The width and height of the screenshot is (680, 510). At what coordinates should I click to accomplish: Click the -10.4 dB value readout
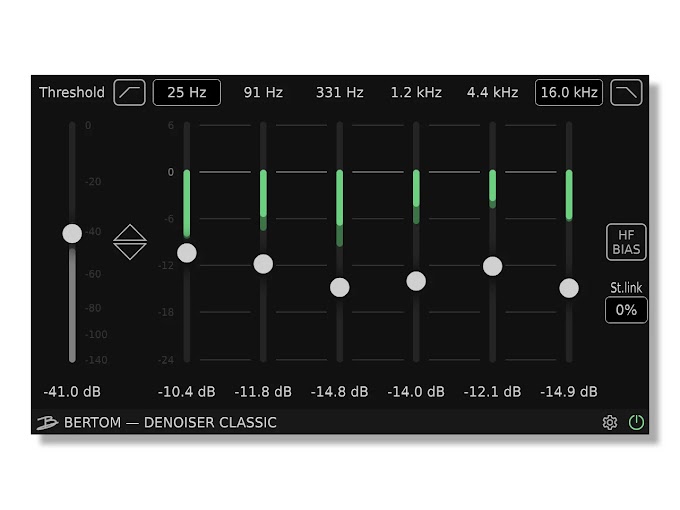click(187, 392)
